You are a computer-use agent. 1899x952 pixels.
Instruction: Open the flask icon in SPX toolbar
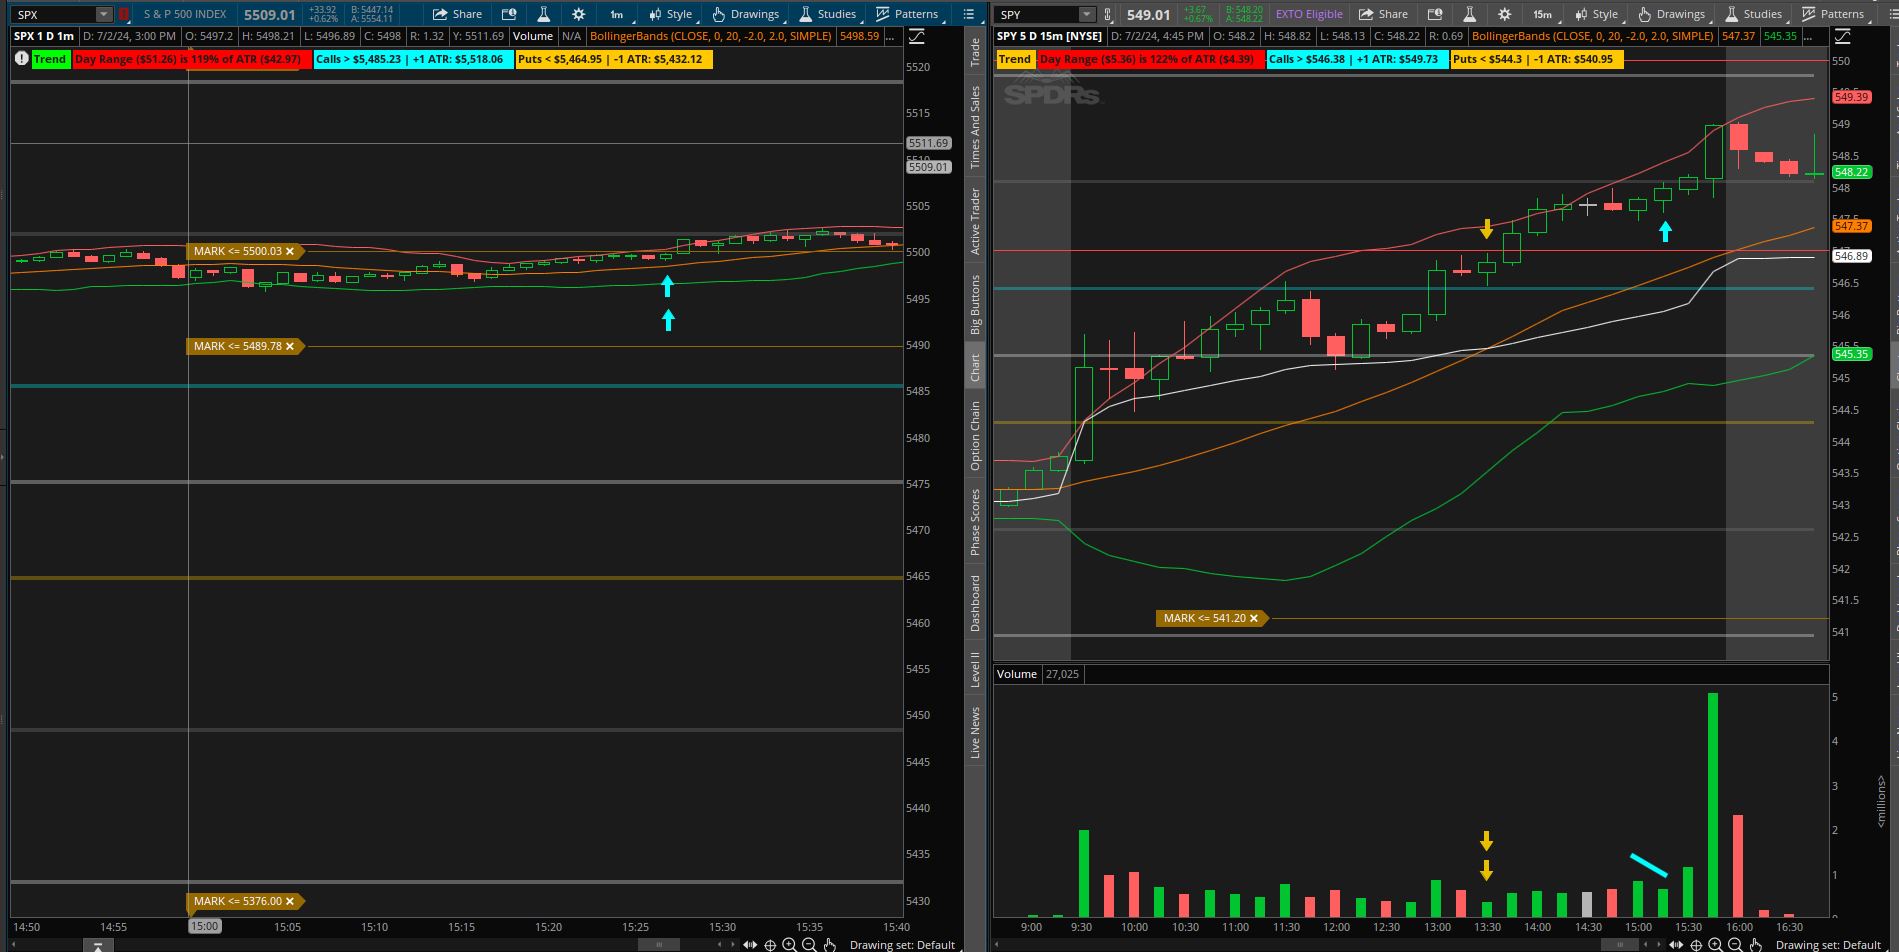pos(543,14)
